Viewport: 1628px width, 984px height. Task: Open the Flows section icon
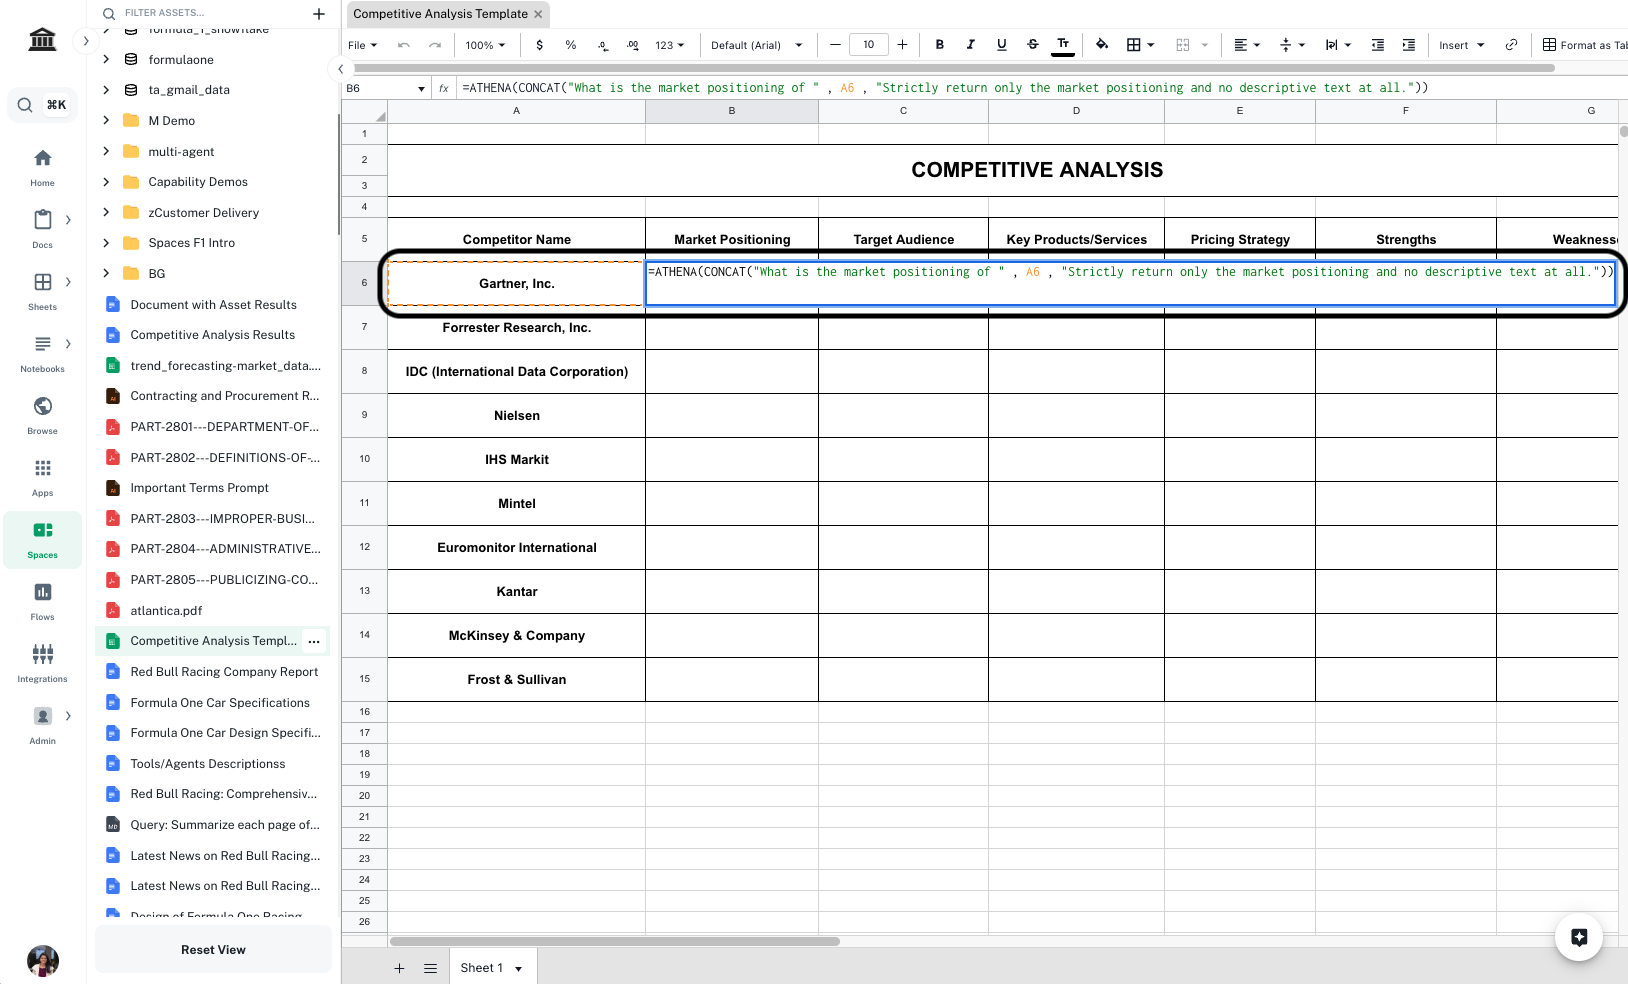pos(42,592)
